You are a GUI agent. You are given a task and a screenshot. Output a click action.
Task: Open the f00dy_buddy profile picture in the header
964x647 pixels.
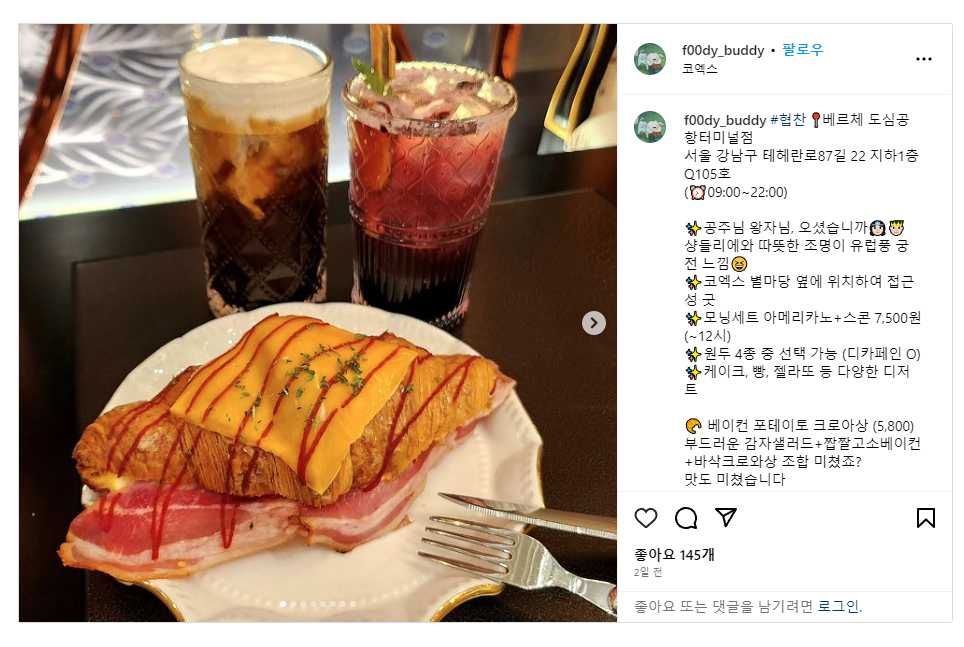click(x=650, y=59)
